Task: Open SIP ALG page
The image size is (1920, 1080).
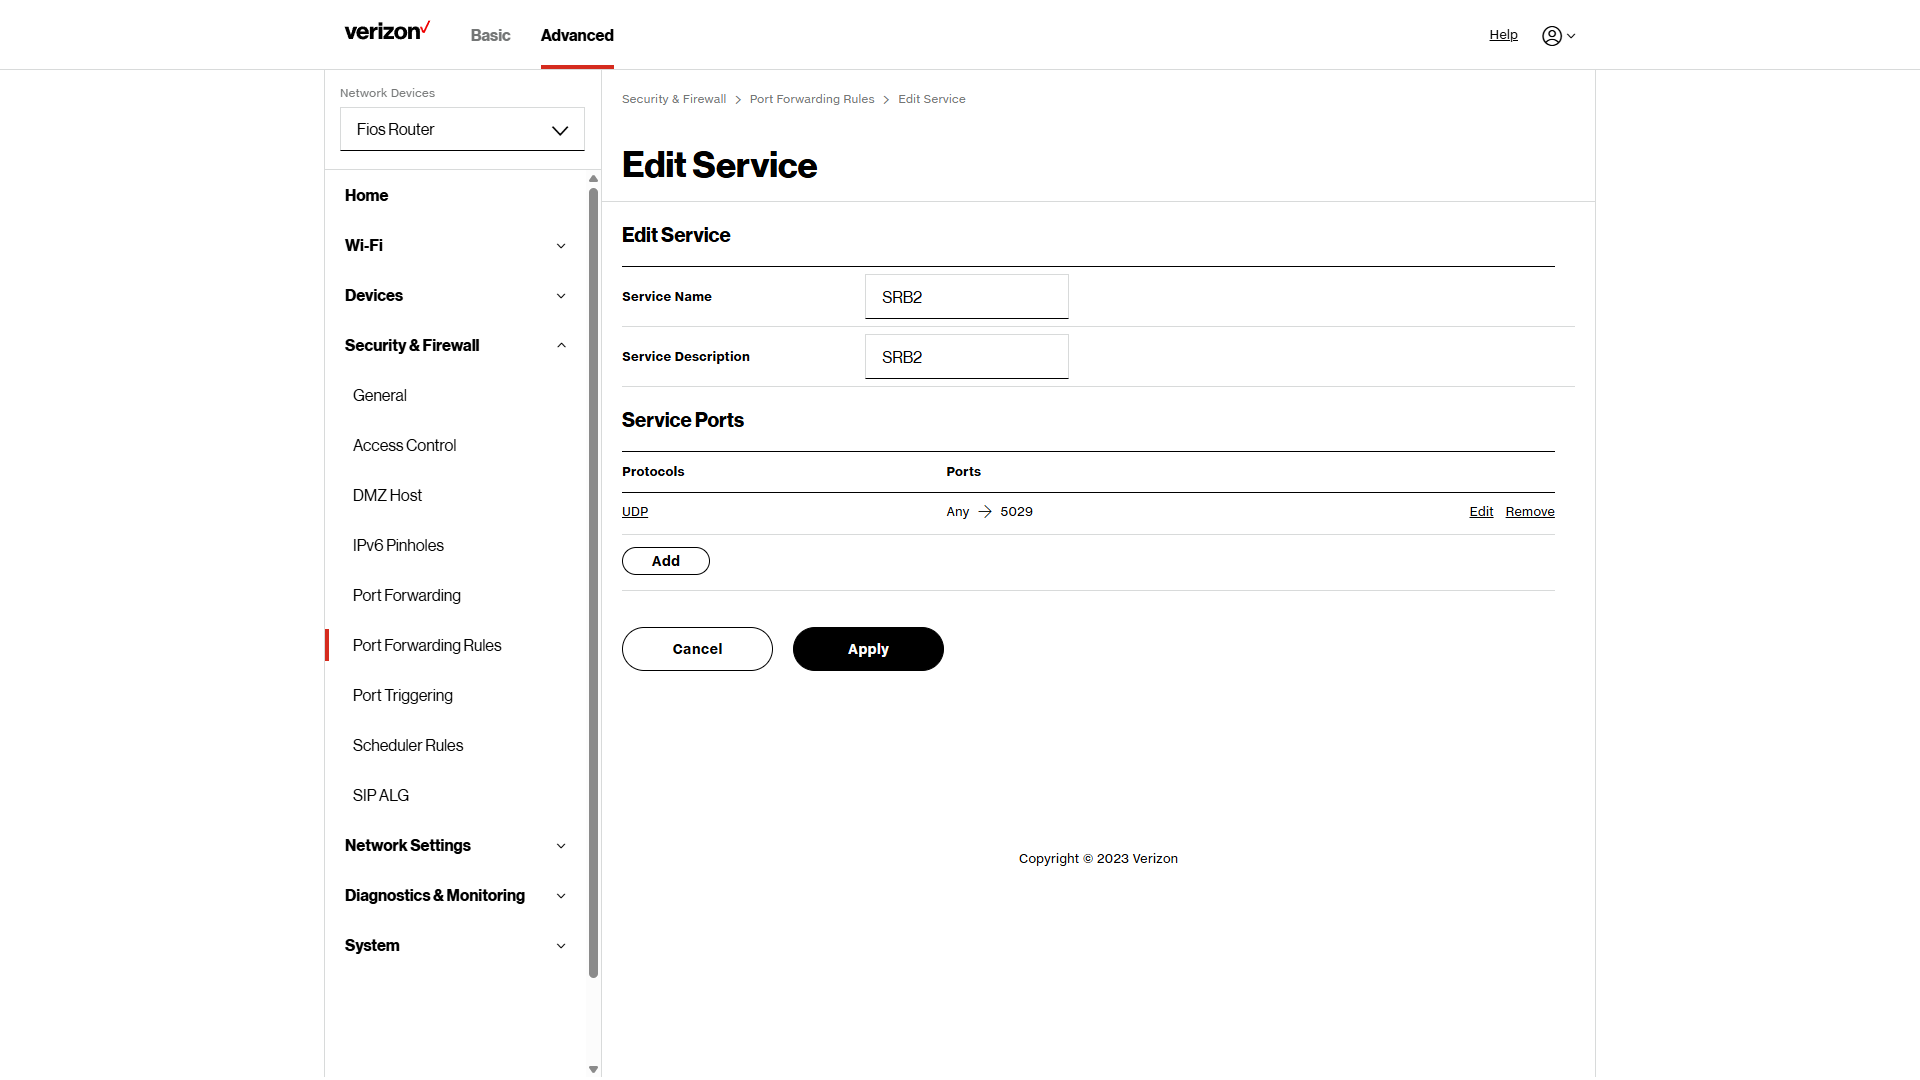Action: pyautogui.click(x=381, y=796)
